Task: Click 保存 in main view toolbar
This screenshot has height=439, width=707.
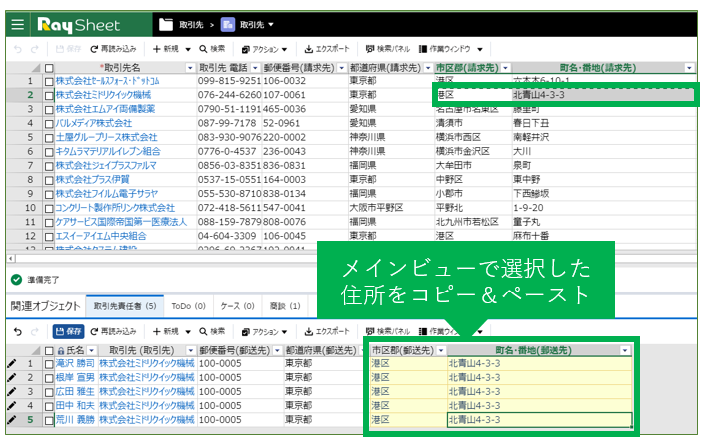Action: (x=69, y=49)
